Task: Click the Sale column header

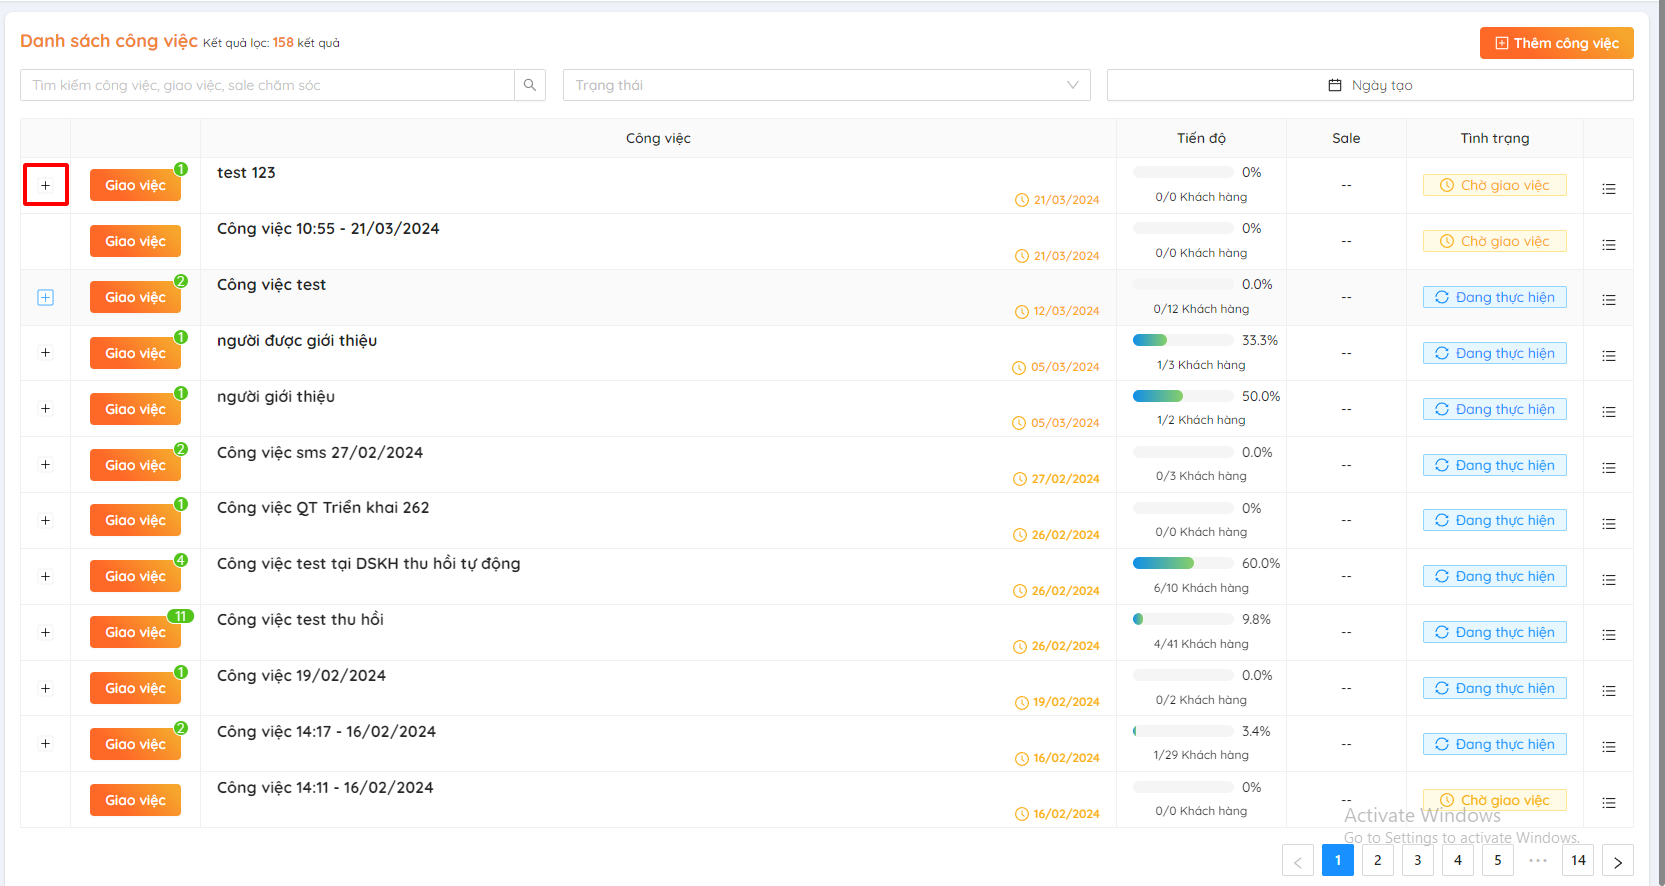Action: (1346, 138)
